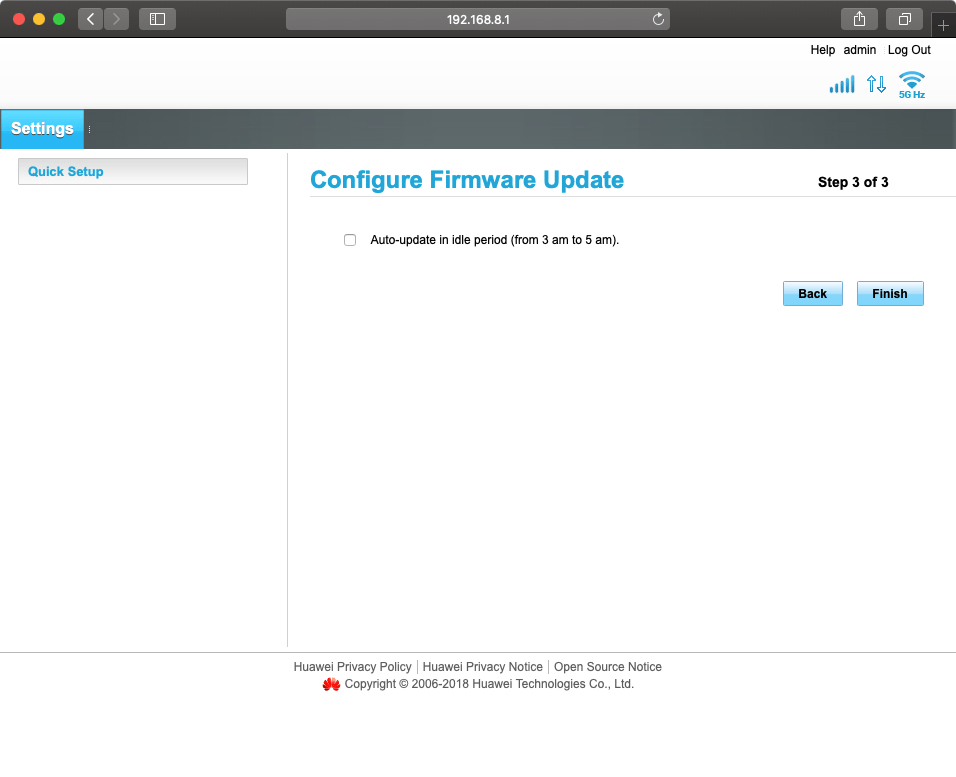This screenshot has height=777, width=956.
Task: Open a new Safari tab
Action: click(x=943, y=25)
